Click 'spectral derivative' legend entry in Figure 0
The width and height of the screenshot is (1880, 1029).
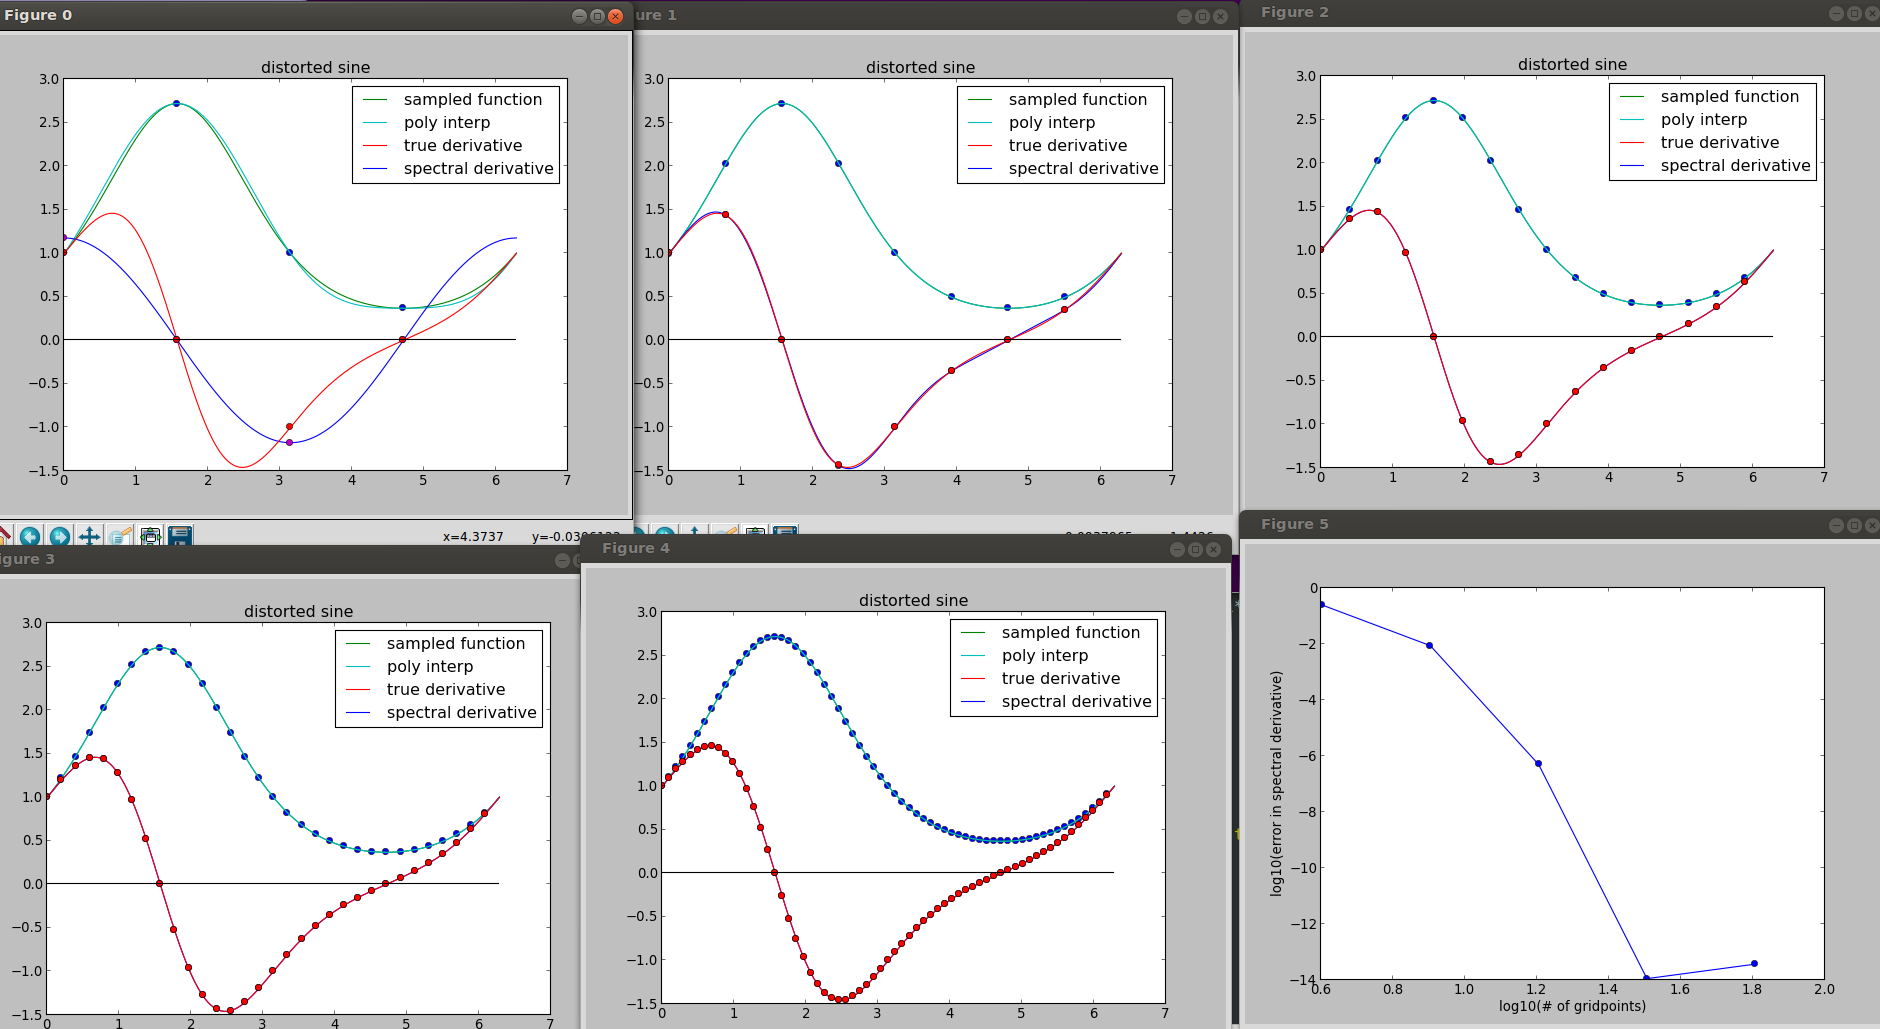tap(478, 169)
